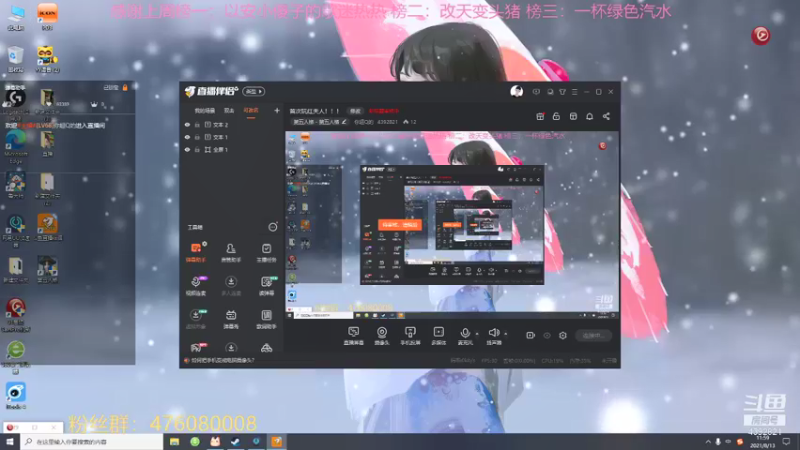Add a 摄像头 camera source
Viewport: 800px width, 450px height.
tap(382, 336)
